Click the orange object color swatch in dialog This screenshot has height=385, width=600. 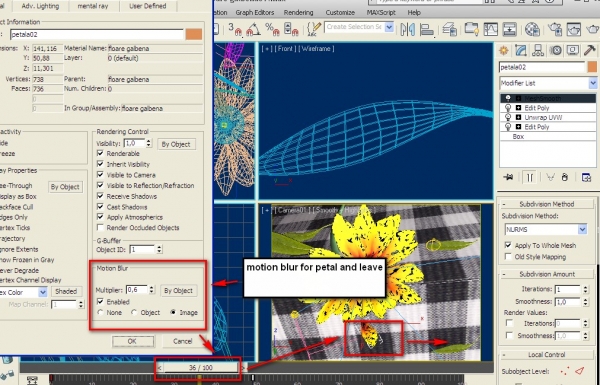click(x=194, y=34)
